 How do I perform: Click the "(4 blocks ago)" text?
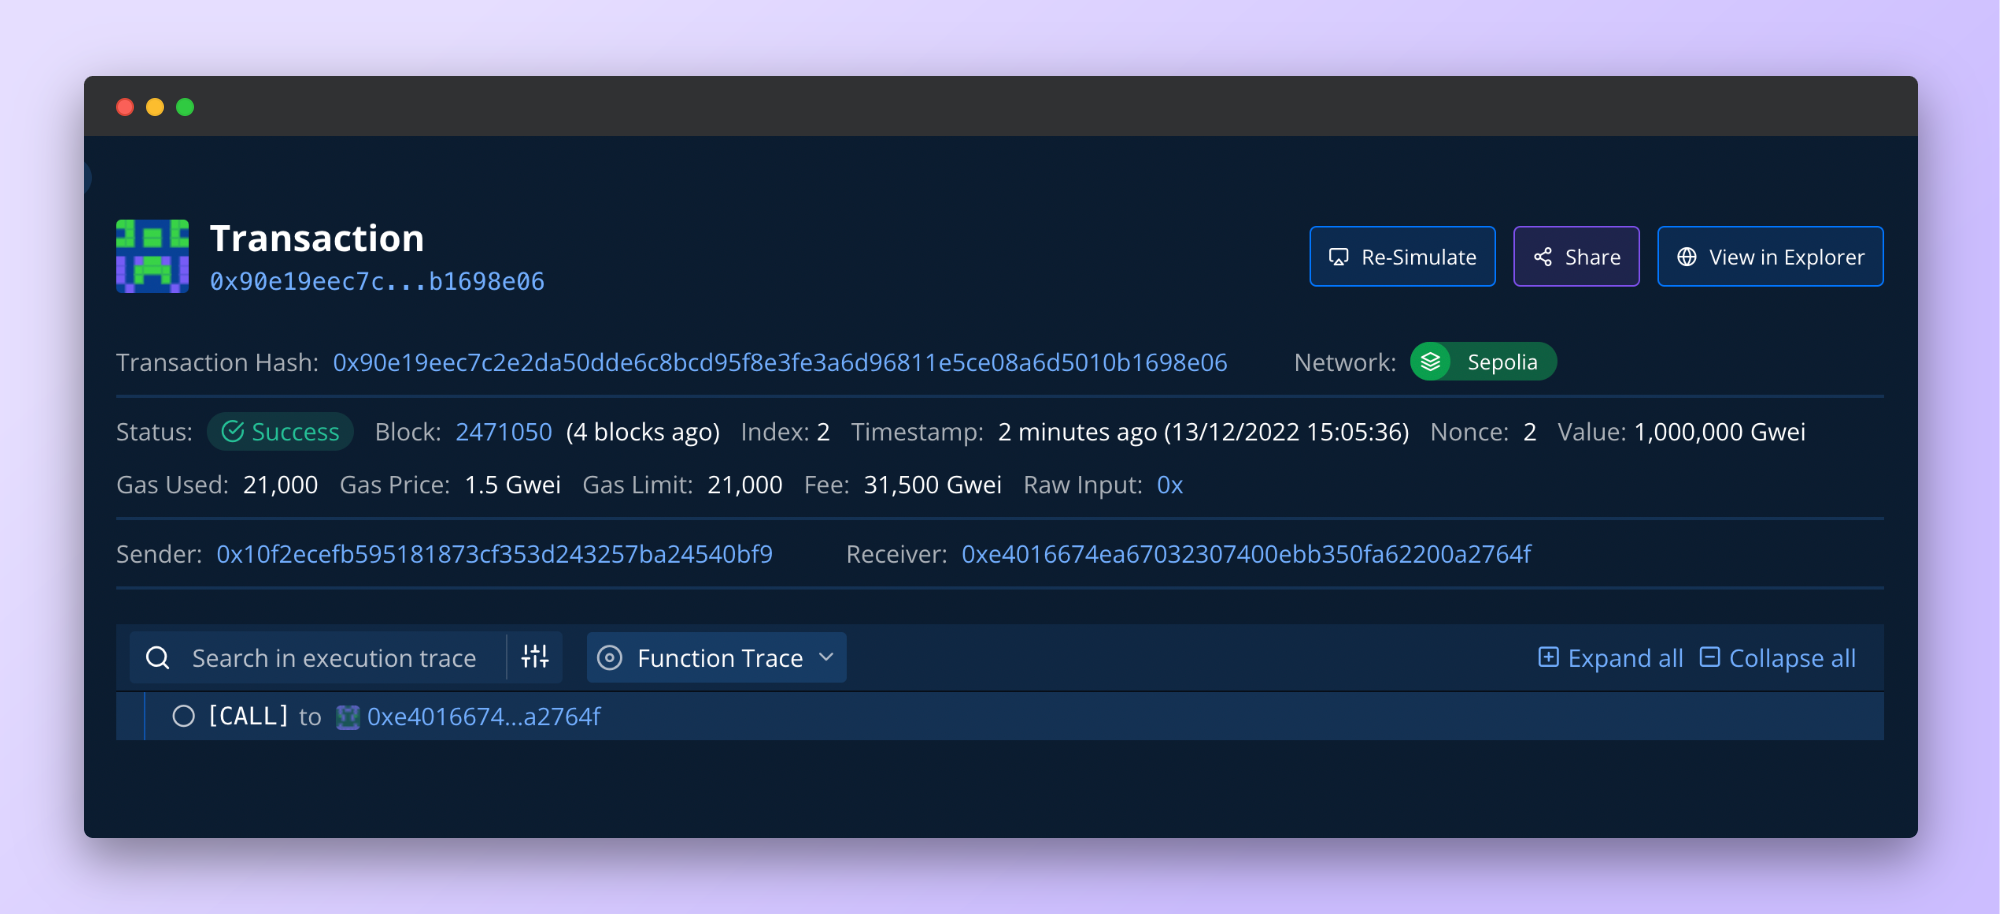point(643,432)
